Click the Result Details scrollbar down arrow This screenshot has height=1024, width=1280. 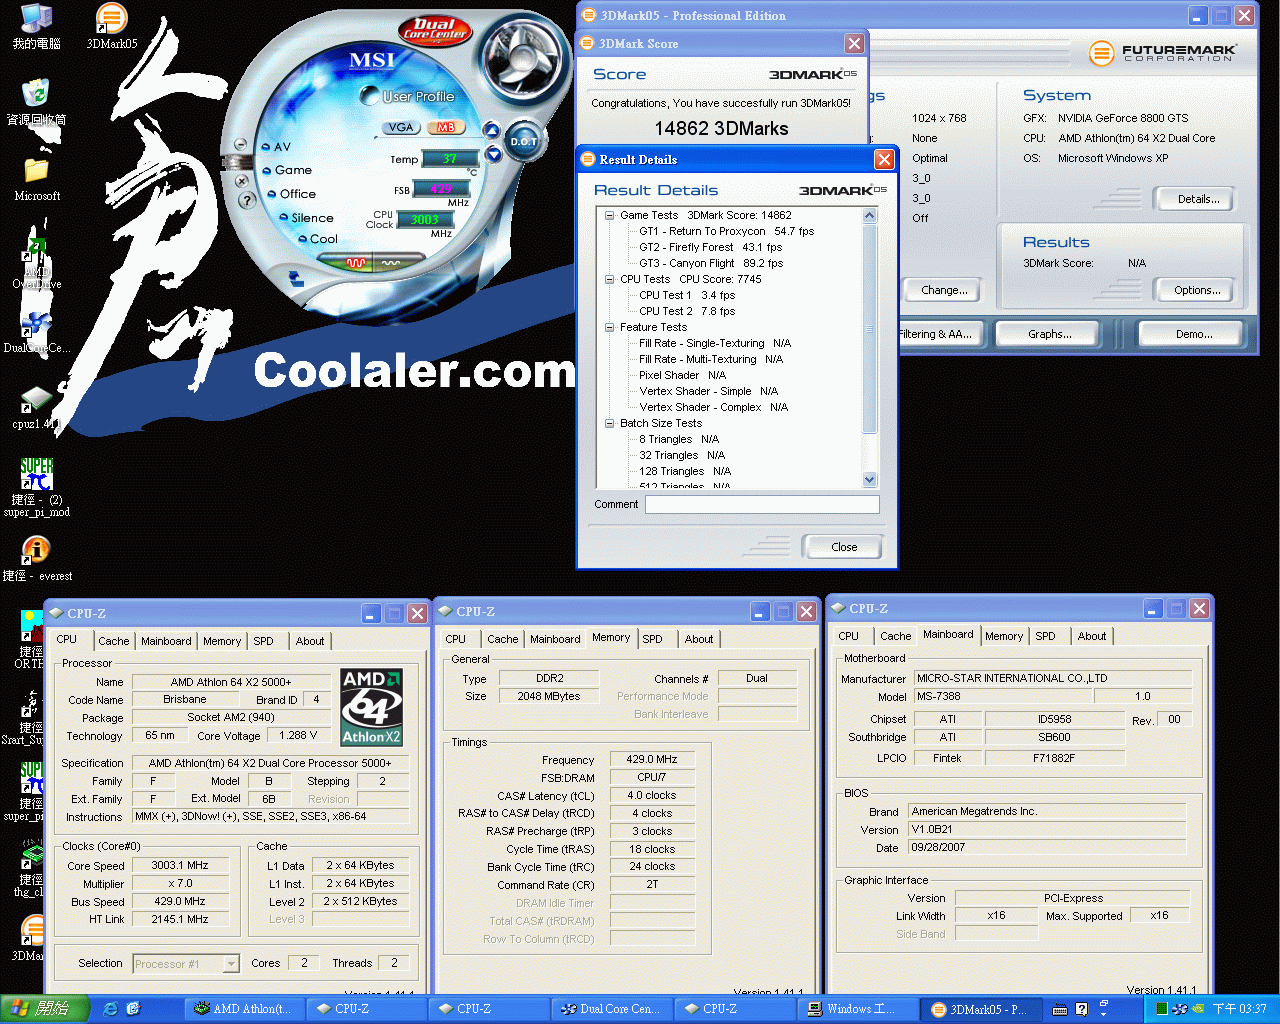(x=869, y=479)
